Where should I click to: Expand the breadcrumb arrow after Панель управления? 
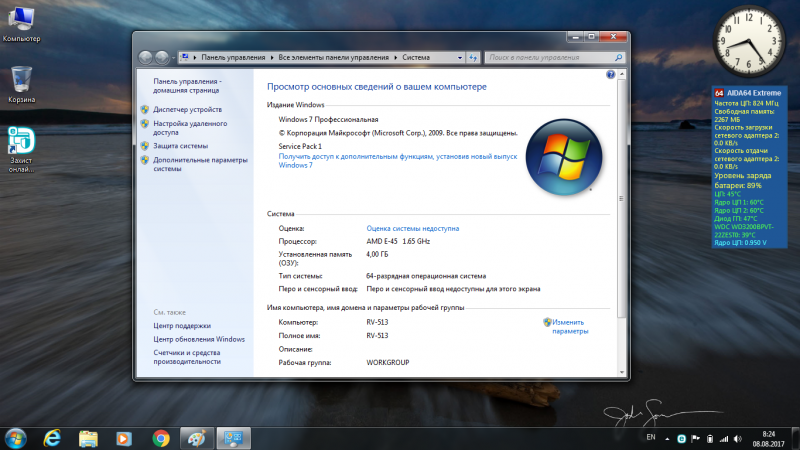coord(271,57)
